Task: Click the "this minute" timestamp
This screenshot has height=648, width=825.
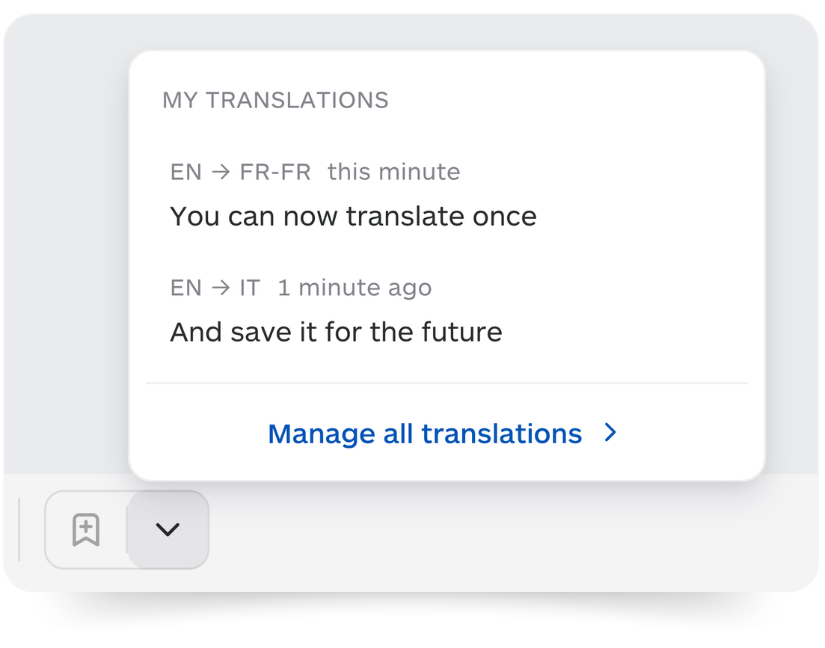Action: [x=394, y=172]
